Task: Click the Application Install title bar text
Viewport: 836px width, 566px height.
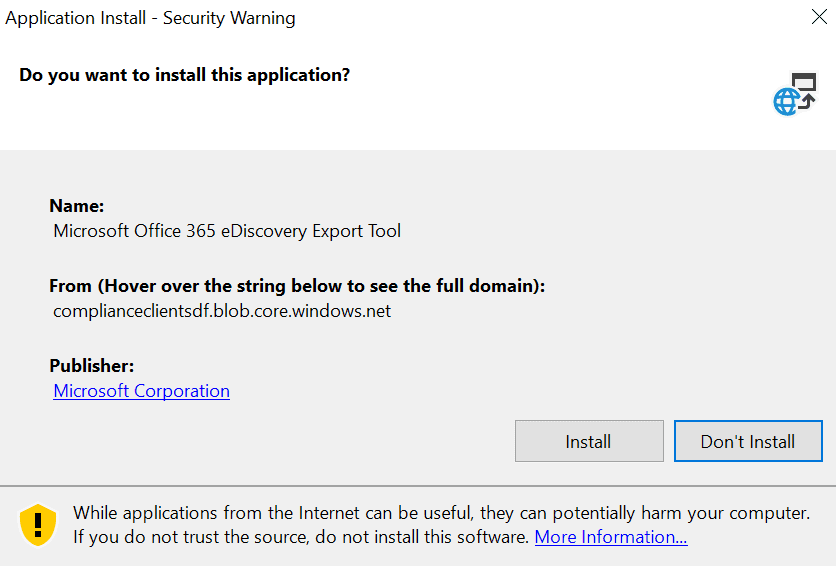Action: click(150, 18)
